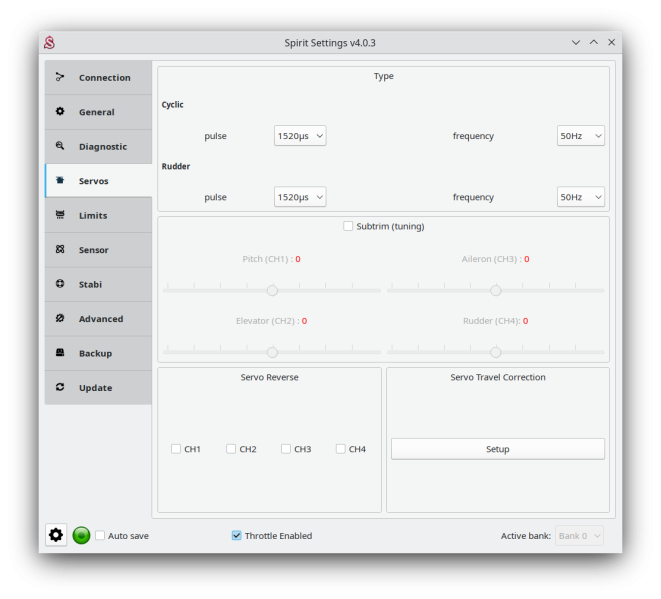This screenshot has height=599, width=661.
Task: Click the Connection tab icon
Action: point(60,77)
